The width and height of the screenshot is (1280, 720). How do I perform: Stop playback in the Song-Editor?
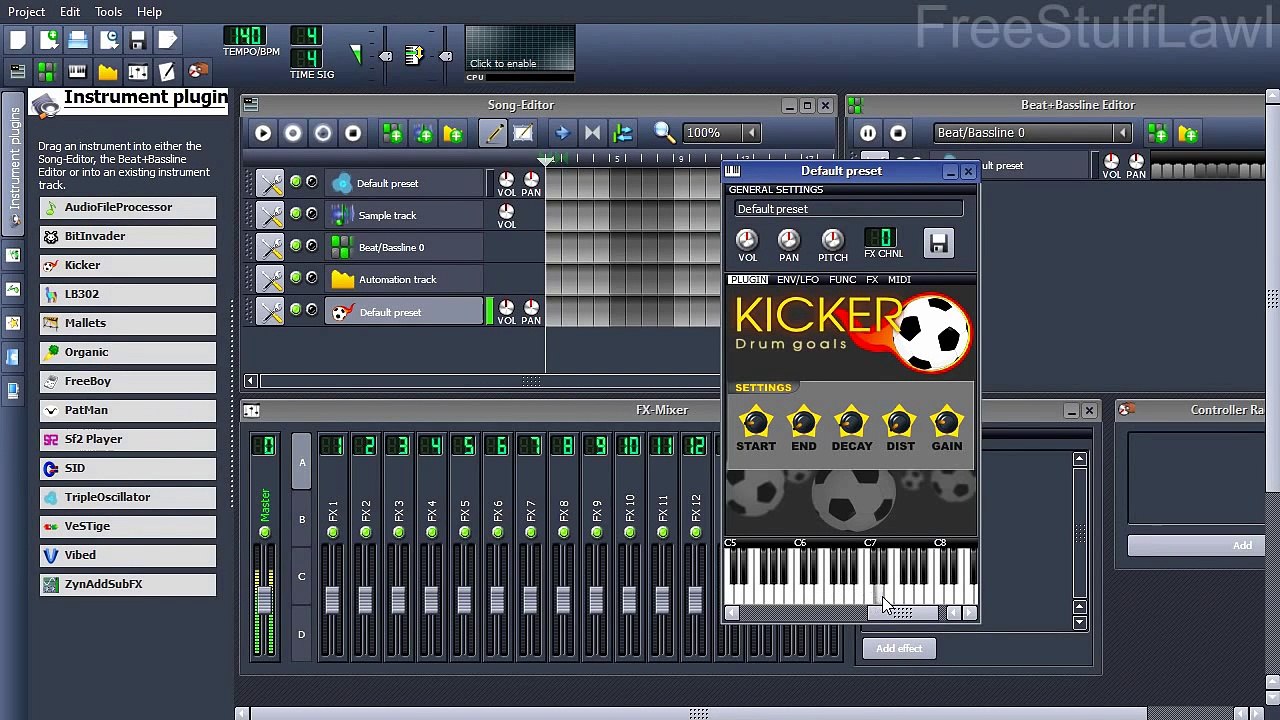coord(353,133)
